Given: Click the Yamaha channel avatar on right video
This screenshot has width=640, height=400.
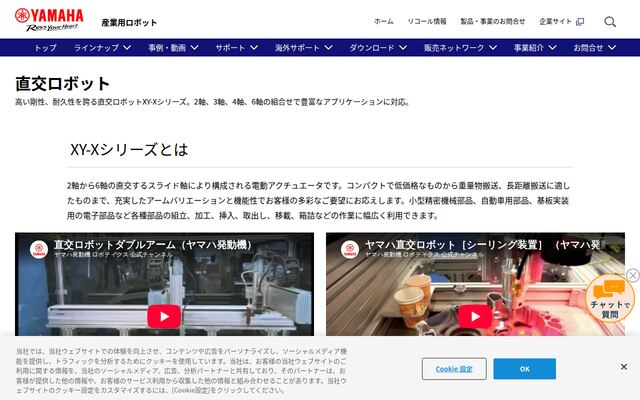Looking at the screenshot, I should point(350,249).
